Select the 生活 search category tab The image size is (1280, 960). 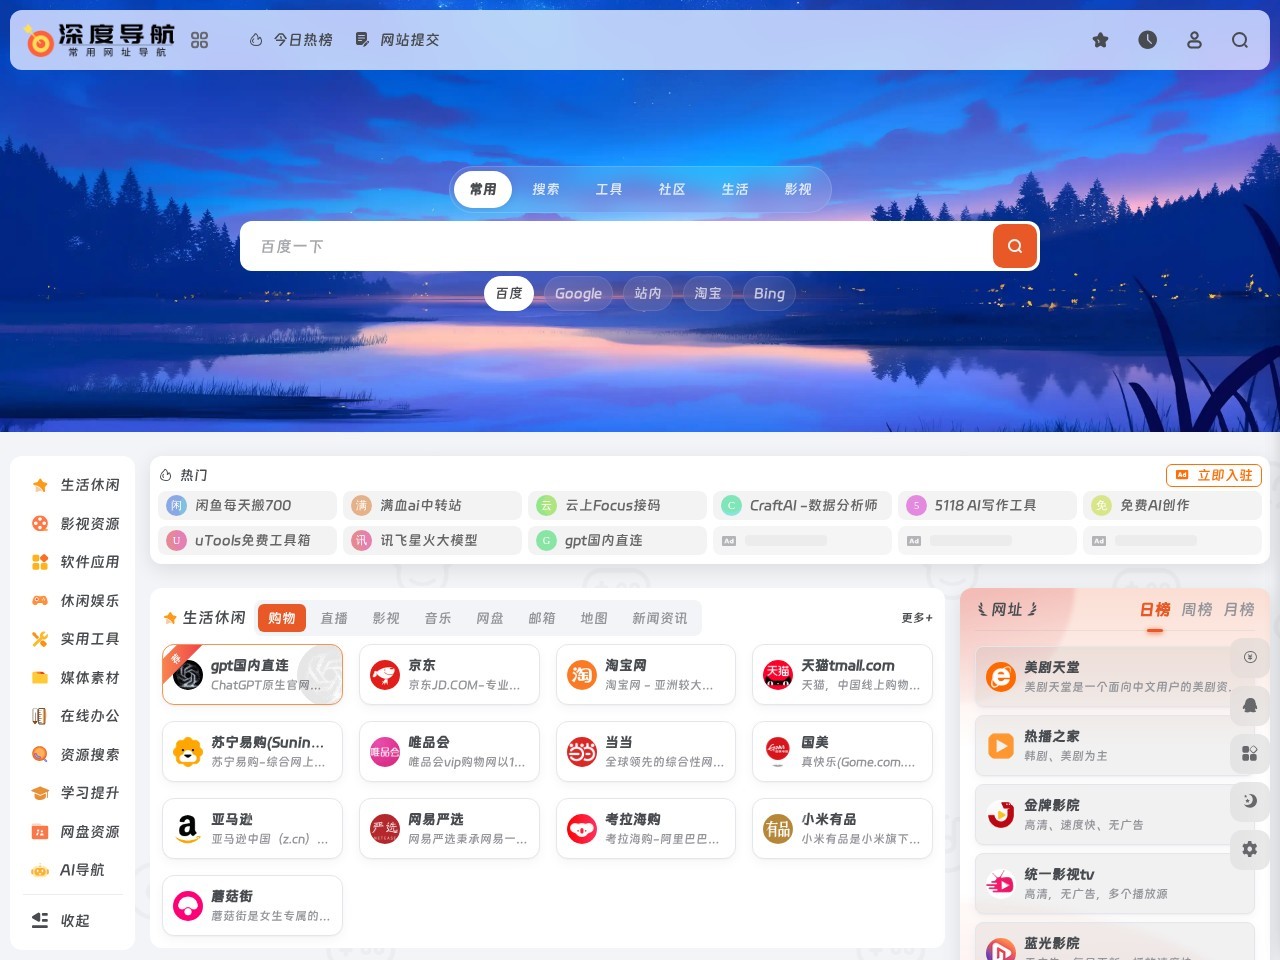click(735, 189)
